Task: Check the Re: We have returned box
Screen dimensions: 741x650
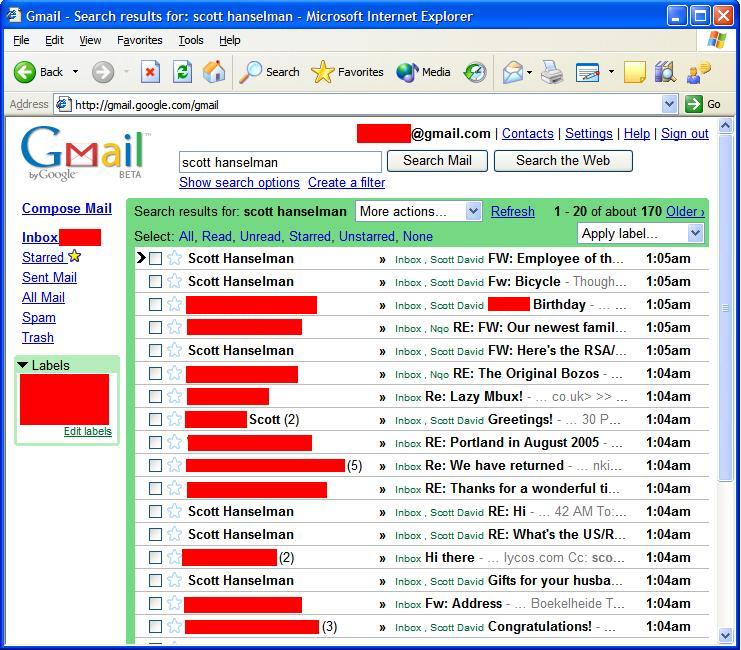Action: pos(155,466)
